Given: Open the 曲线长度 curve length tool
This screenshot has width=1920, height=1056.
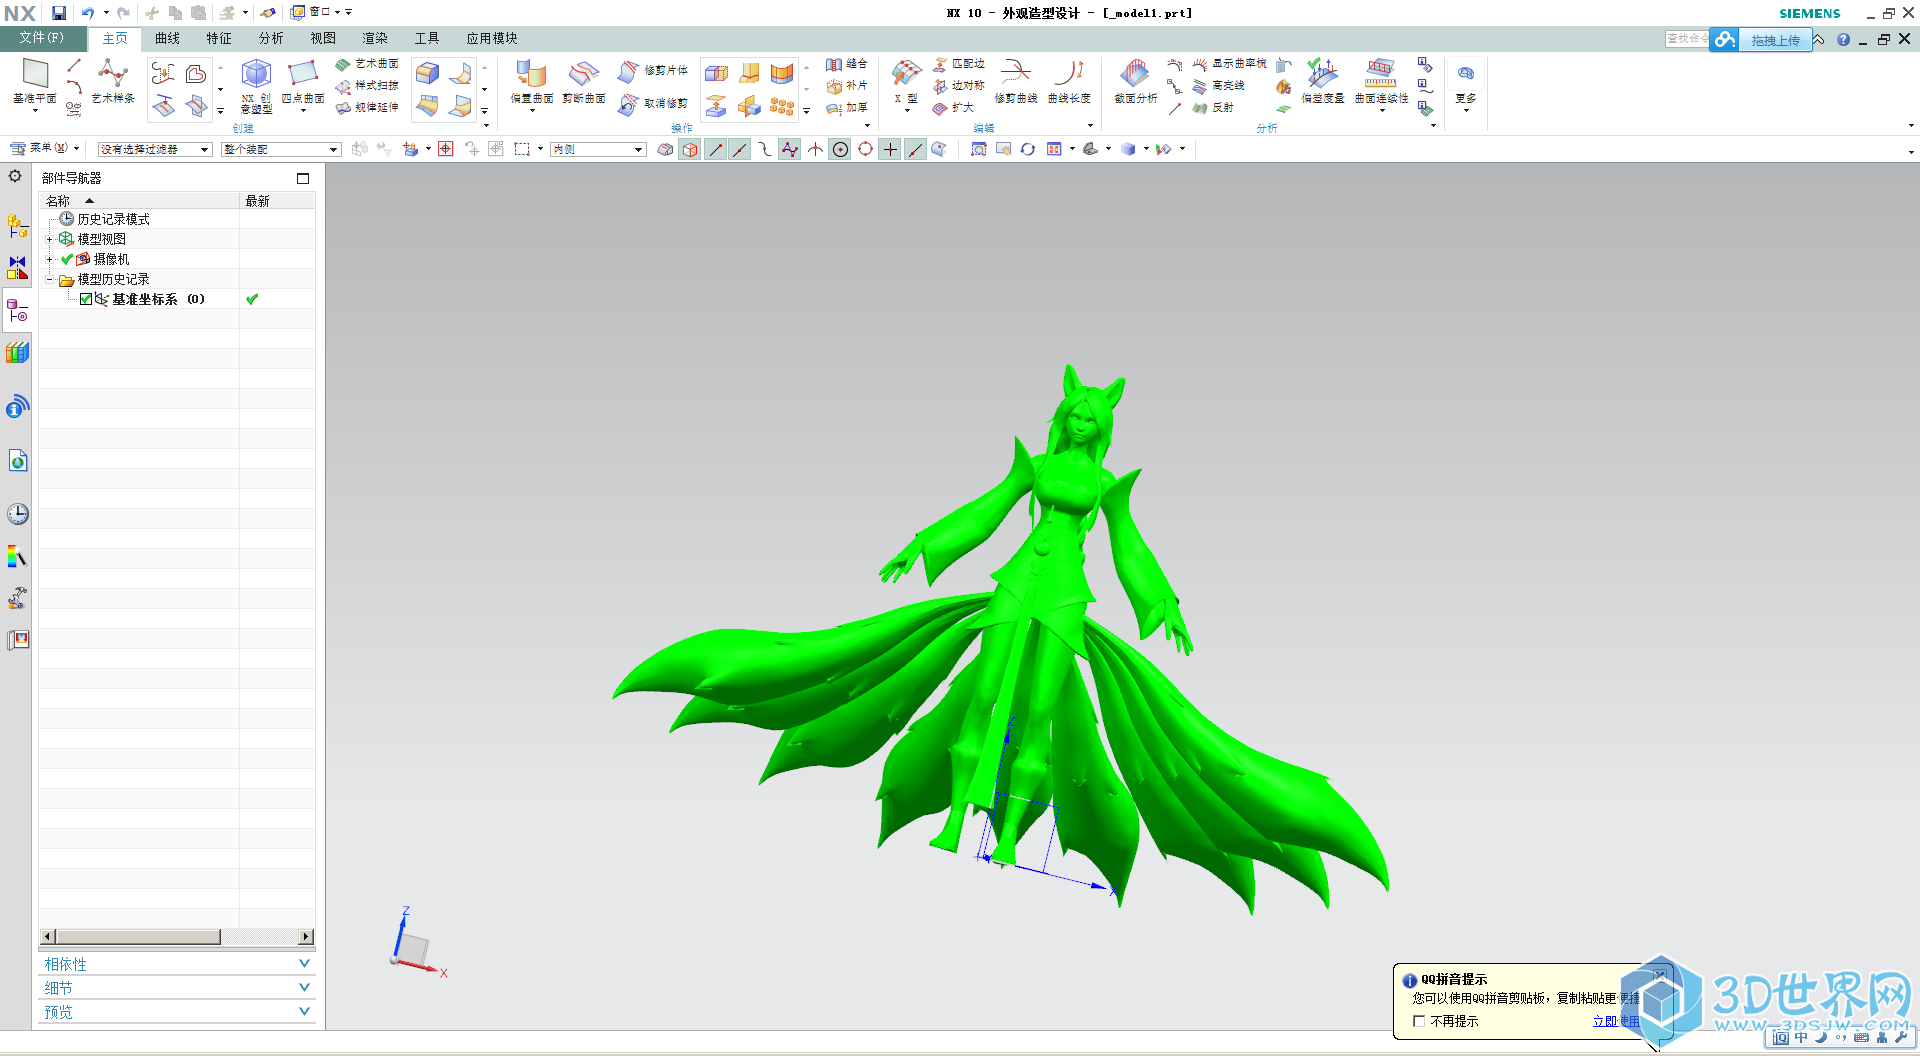Looking at the screenshot, I should tap(1069, 82).
